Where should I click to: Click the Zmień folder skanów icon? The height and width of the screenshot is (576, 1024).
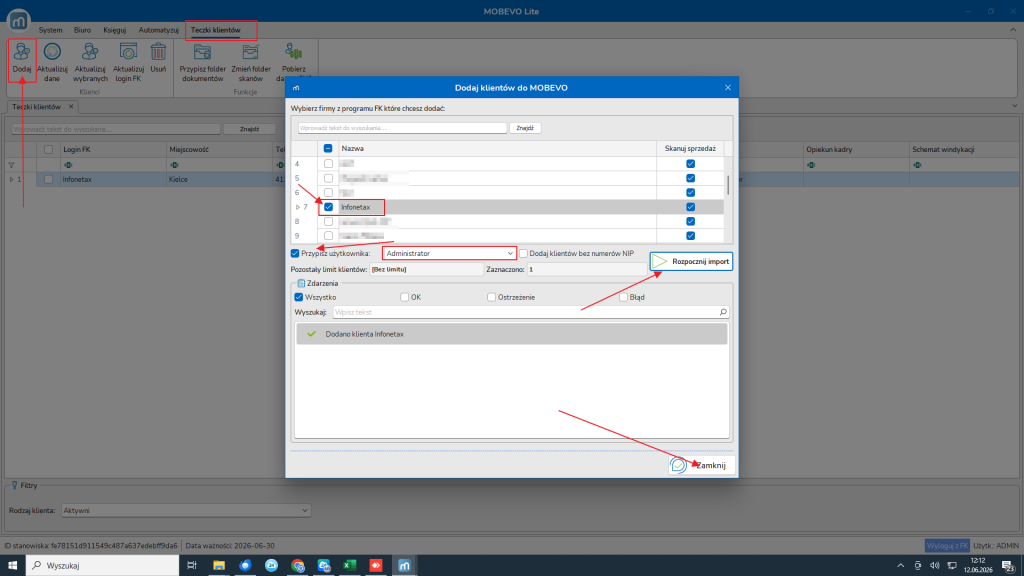(251, 52)
